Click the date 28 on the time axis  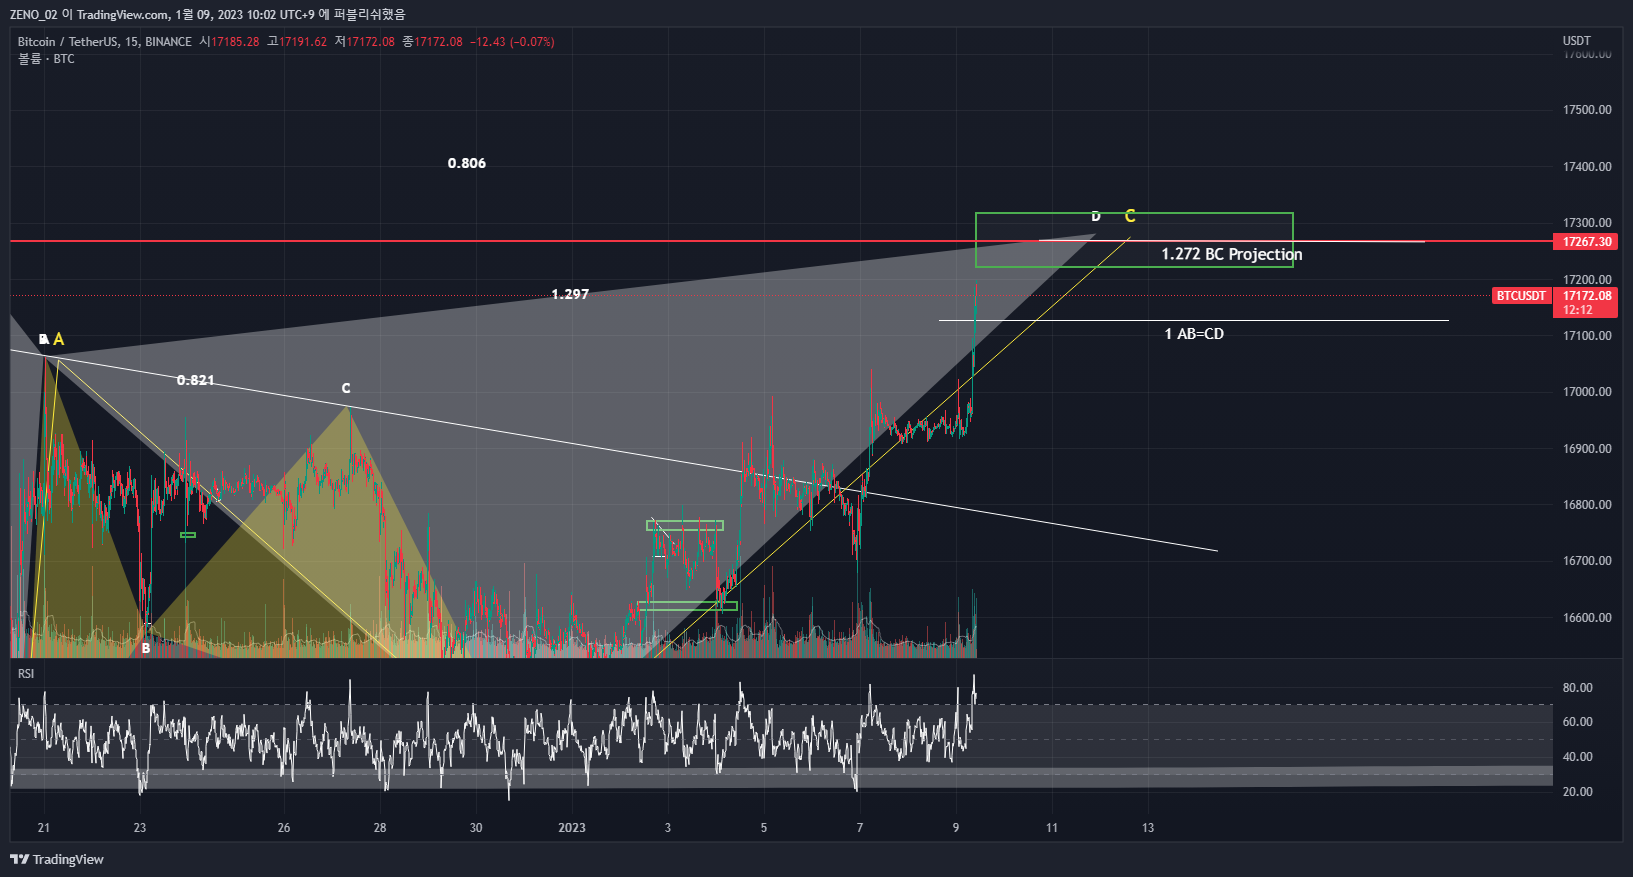(380, 828)
